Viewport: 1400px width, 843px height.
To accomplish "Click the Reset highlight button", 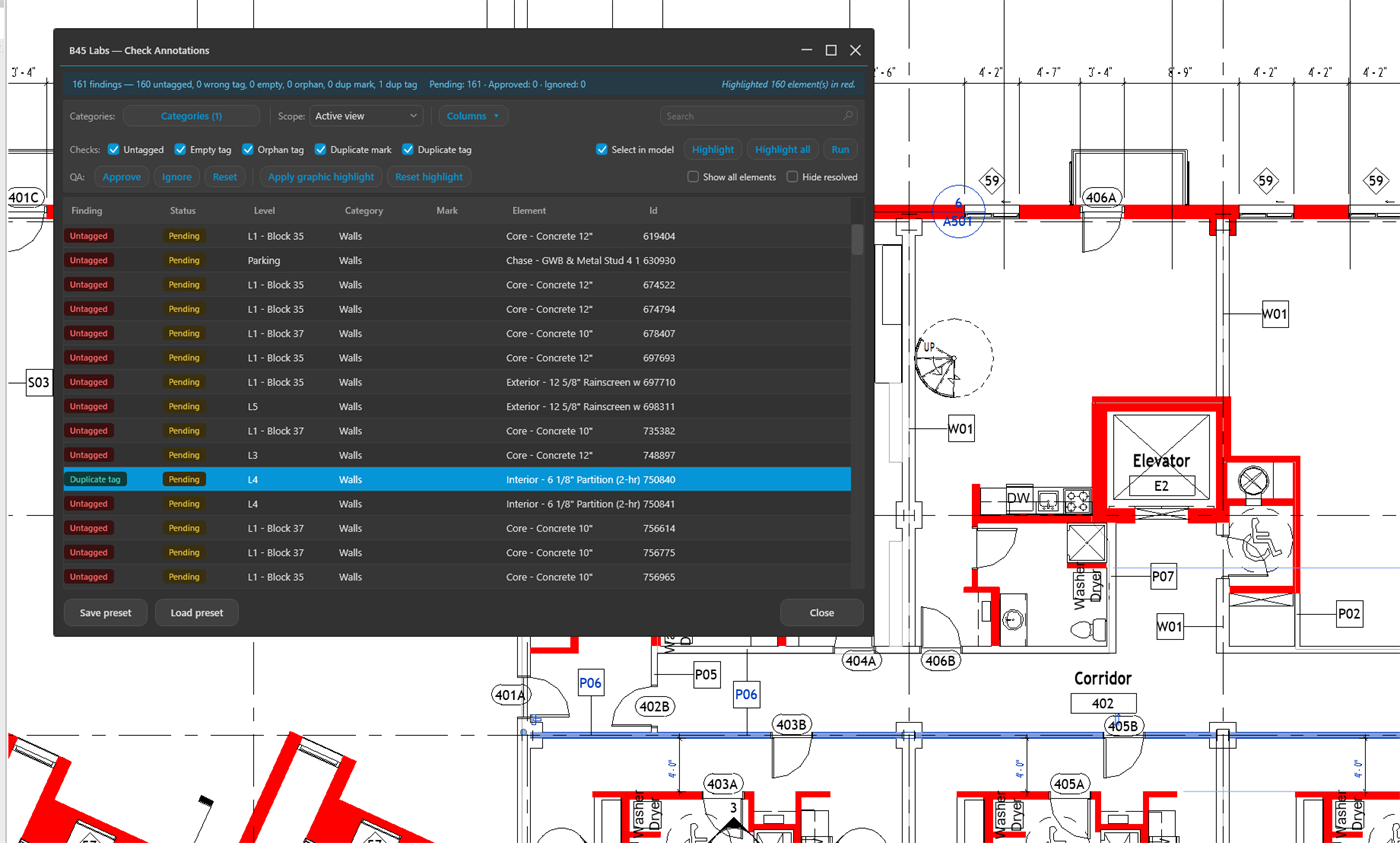I will pyautogui.click(x=429, y=177).
